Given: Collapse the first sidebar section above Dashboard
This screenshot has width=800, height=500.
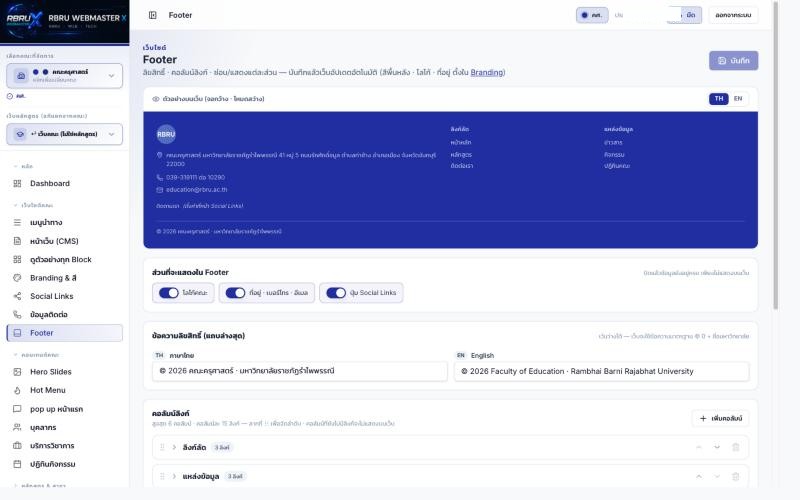Looking at the screenshot, I should pyautogui.click(x=23, y=166).
